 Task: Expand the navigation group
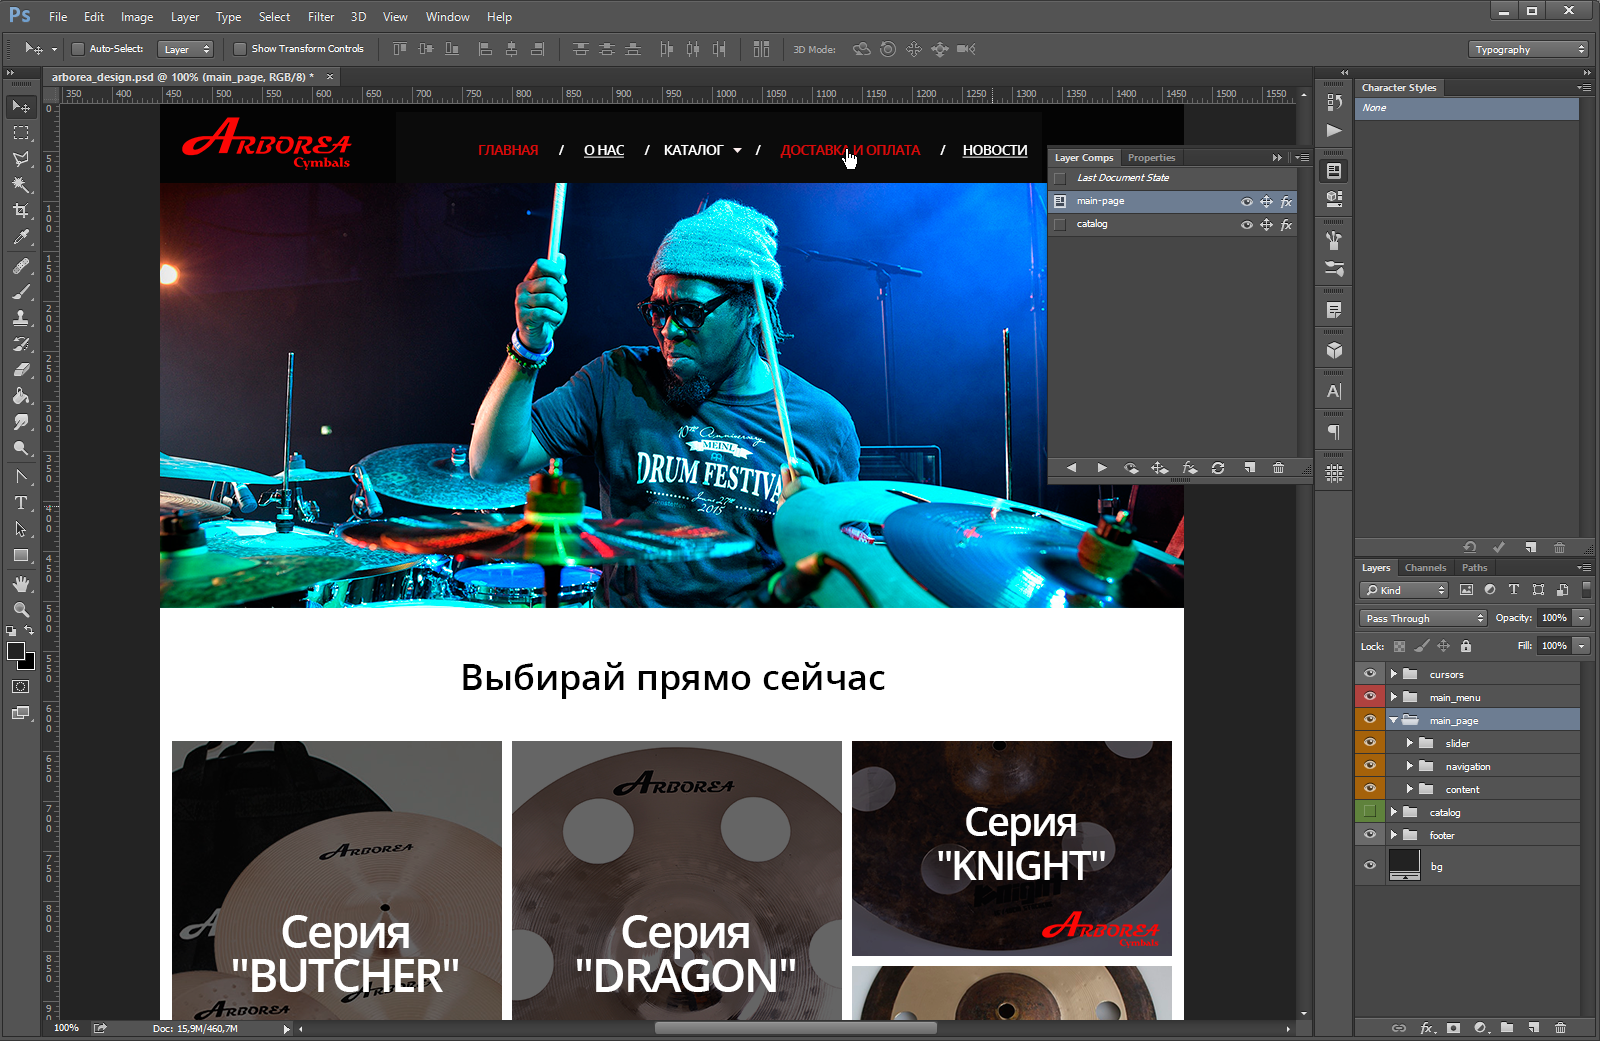[x=1410, y=766]
